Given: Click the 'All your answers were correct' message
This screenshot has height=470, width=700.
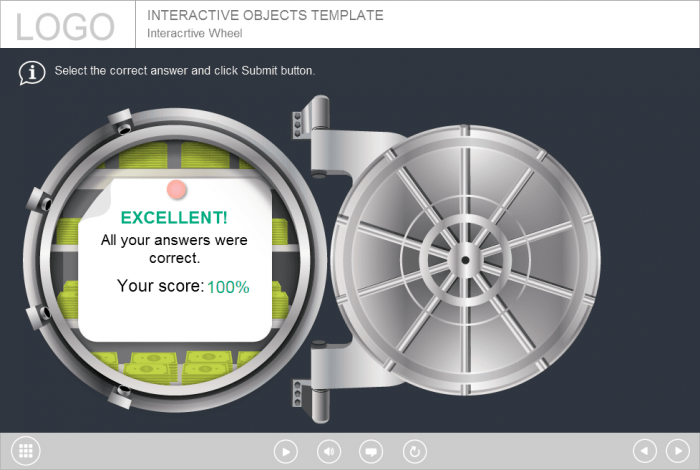Looking at the screenshot, I should pyautogui.click(x=174, y=249).
